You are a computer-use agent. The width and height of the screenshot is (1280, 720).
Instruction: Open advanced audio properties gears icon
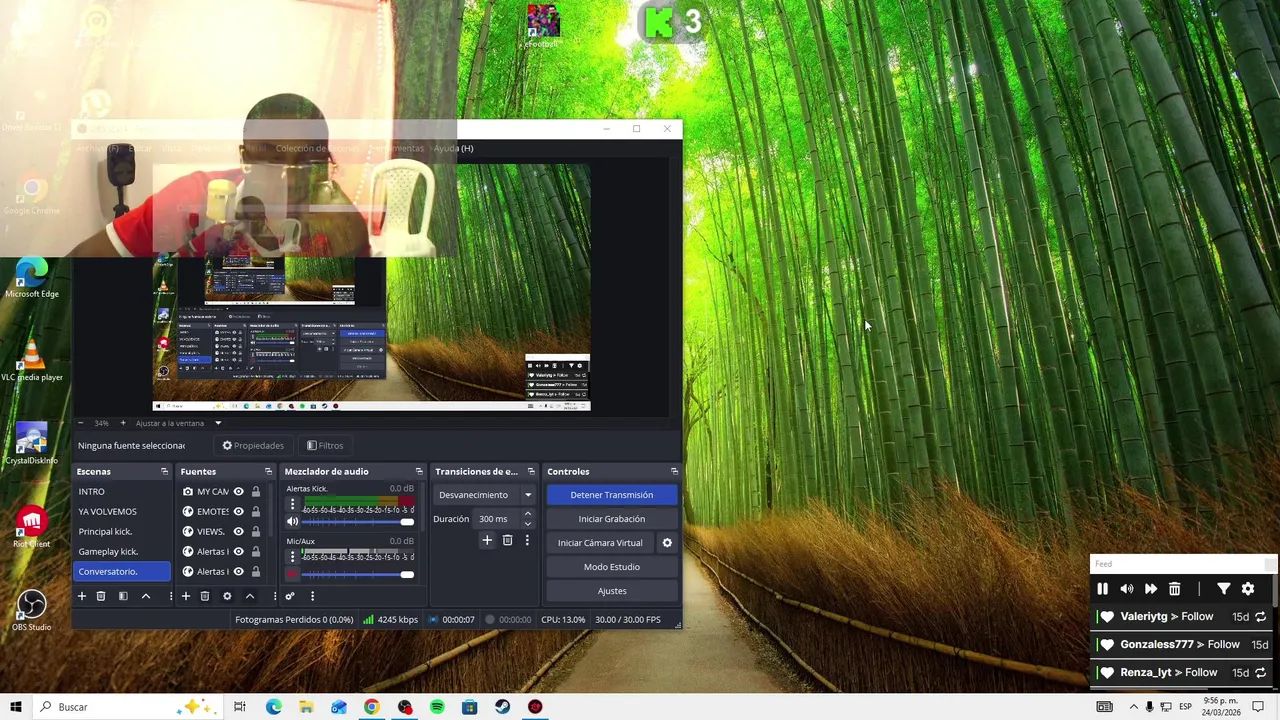[x=290, y=596]
